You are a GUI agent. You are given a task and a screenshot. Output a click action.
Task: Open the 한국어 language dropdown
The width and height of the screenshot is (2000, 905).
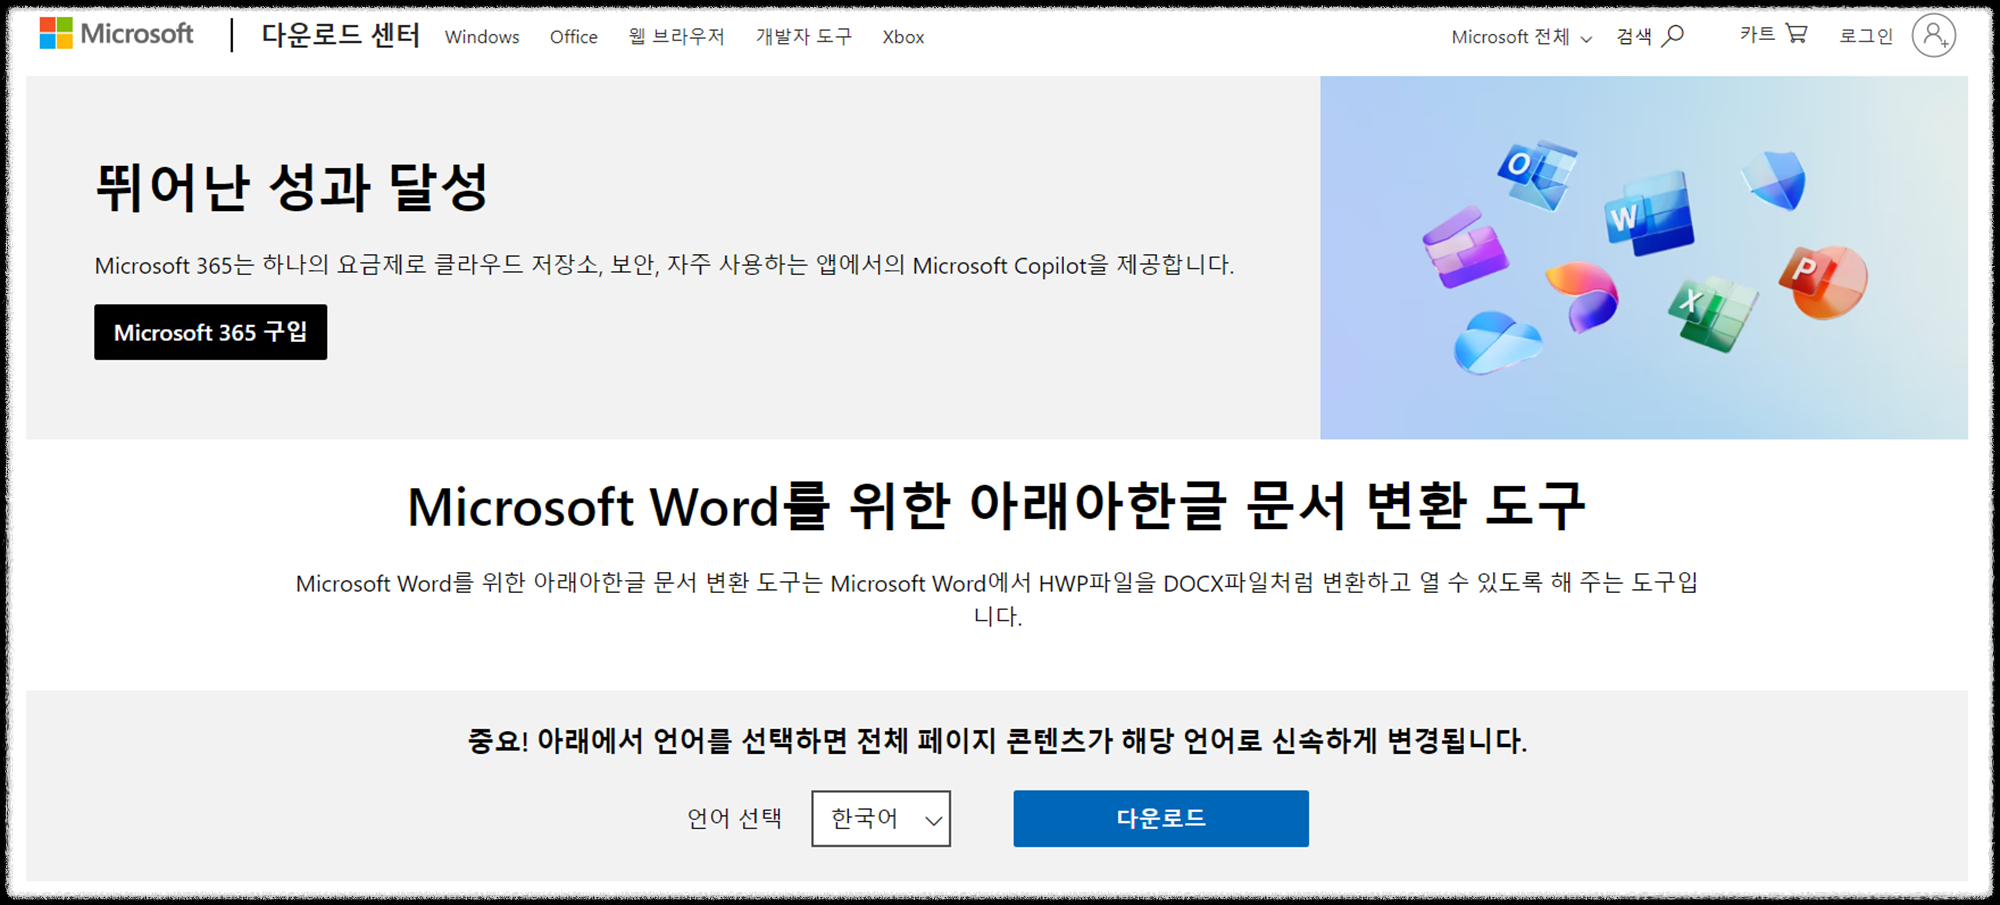click(x=880, y=818)
